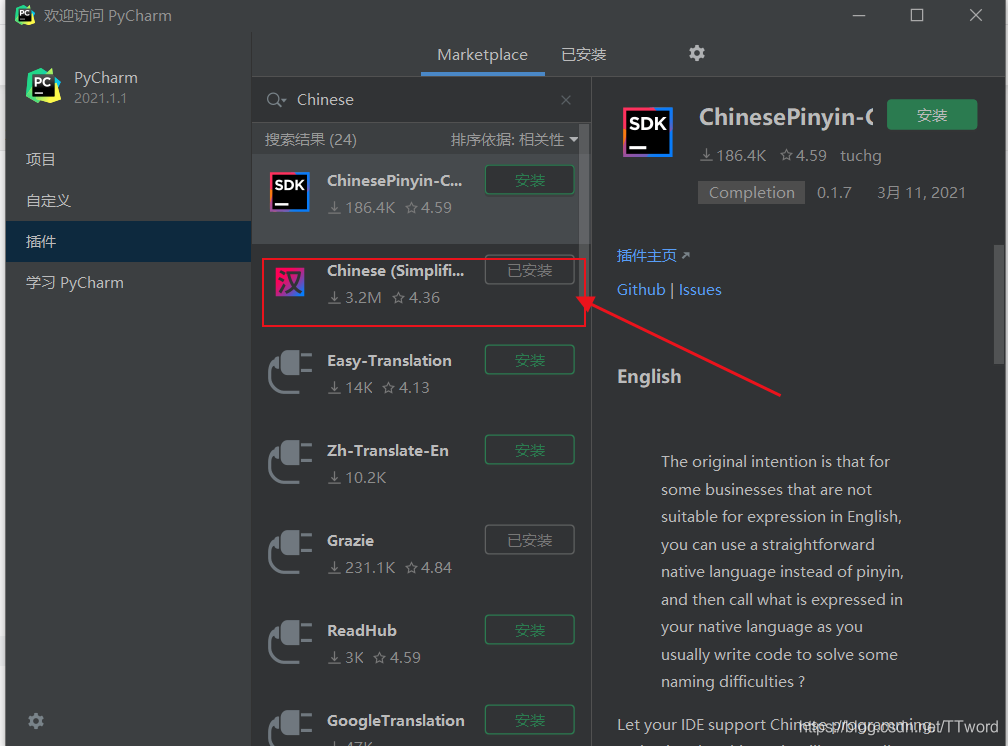Select the Easy-Translation plugin name

[x=389, y=361]
